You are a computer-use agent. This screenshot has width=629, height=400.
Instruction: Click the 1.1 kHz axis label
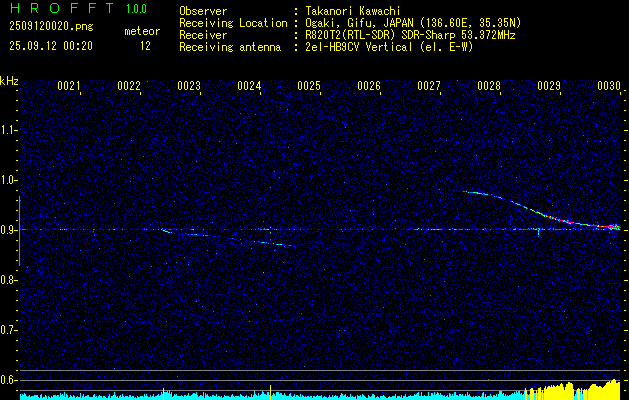pyautogui.click(x=8, y=130)
